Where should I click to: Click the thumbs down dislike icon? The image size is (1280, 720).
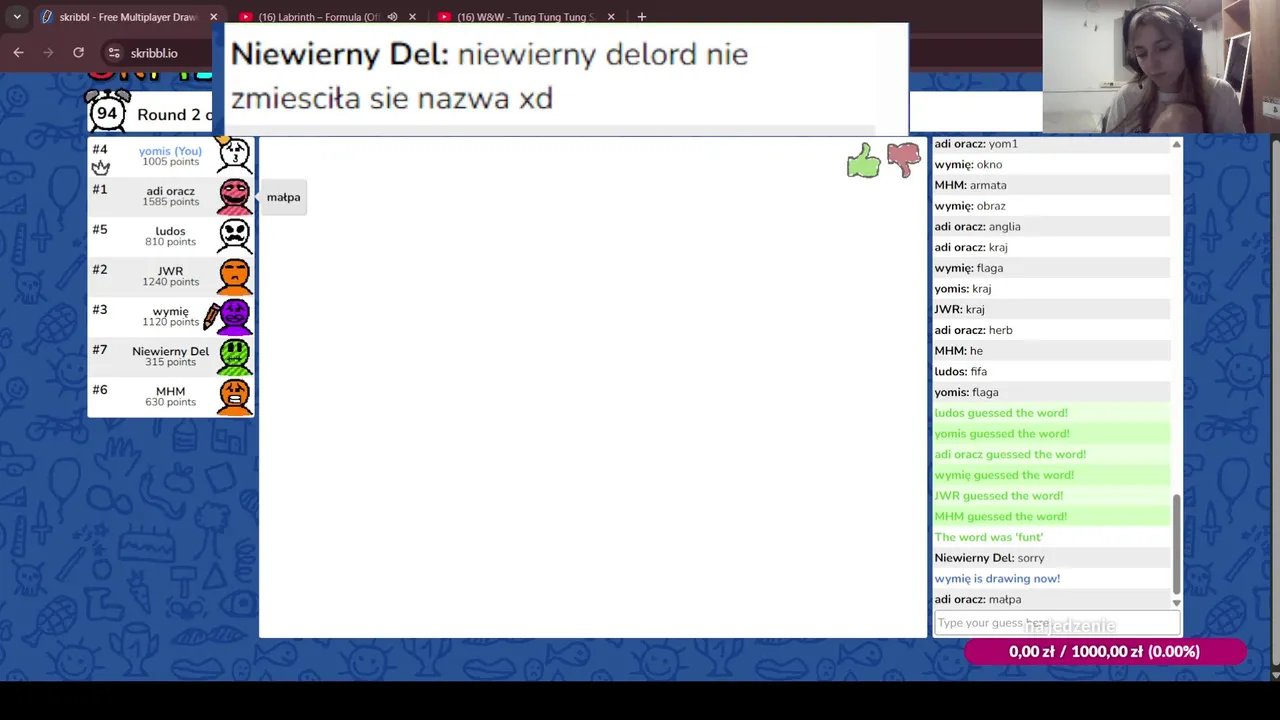(x=903, y=160)
